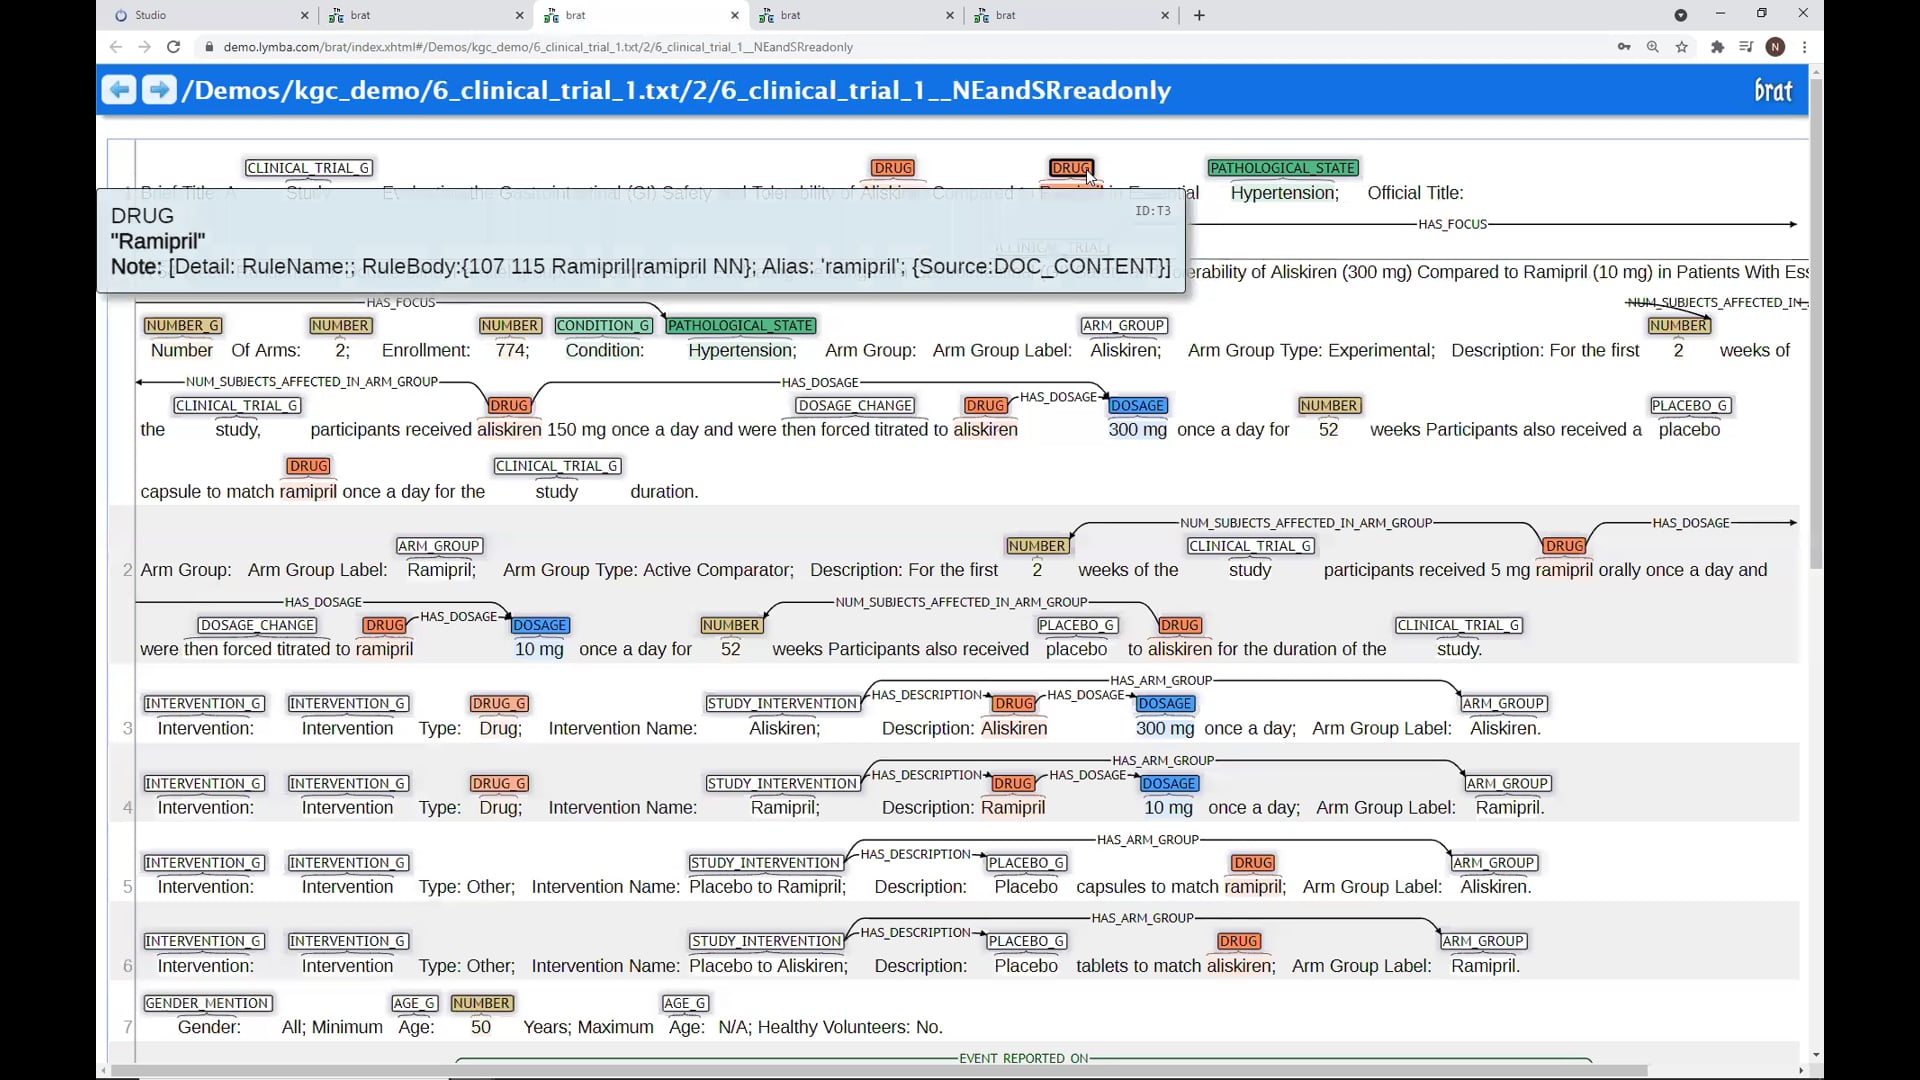Select the blue DOSAGE label over 300 mg
This screenshot has height=1080, width=1920.
1137,406
